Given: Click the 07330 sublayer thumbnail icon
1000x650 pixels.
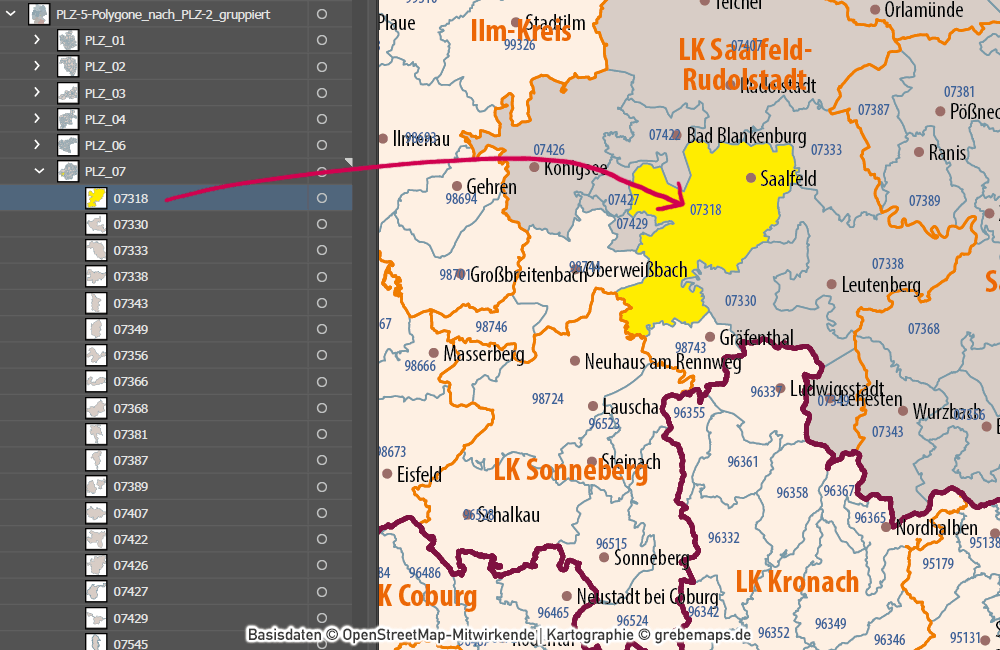Looking at the screenshot, I should point(96,224).
